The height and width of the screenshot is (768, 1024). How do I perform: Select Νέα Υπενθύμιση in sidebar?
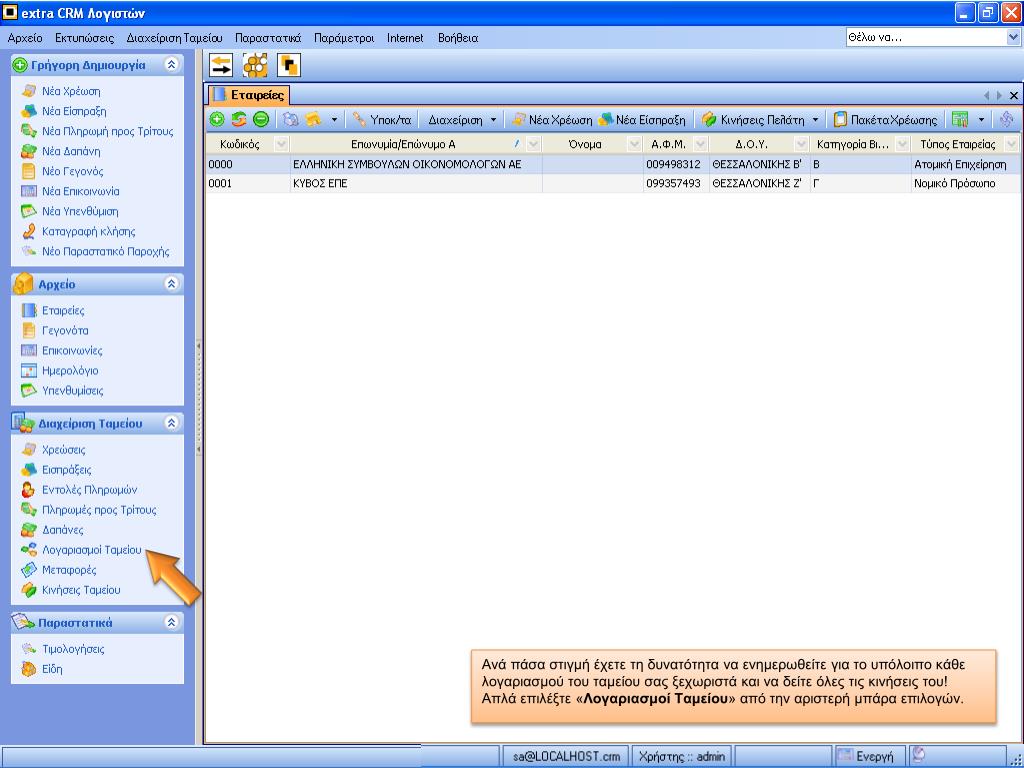(x=80, y=212)
